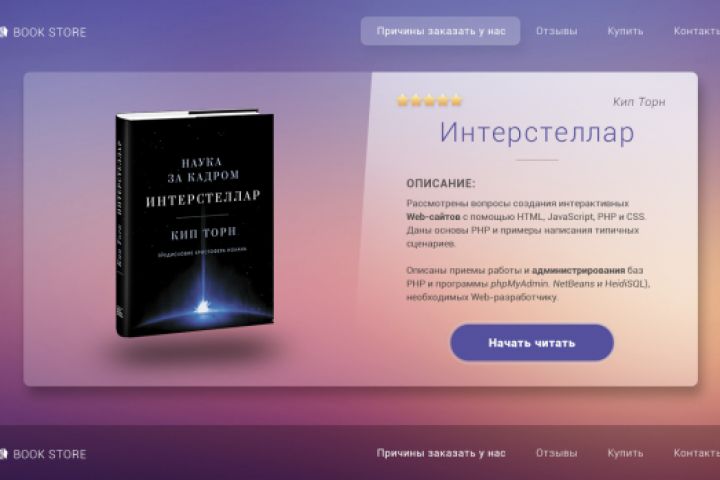720x480 pixels.
Task: Click the author name 'Кип Торн'
Action: (x=639, y=102)
